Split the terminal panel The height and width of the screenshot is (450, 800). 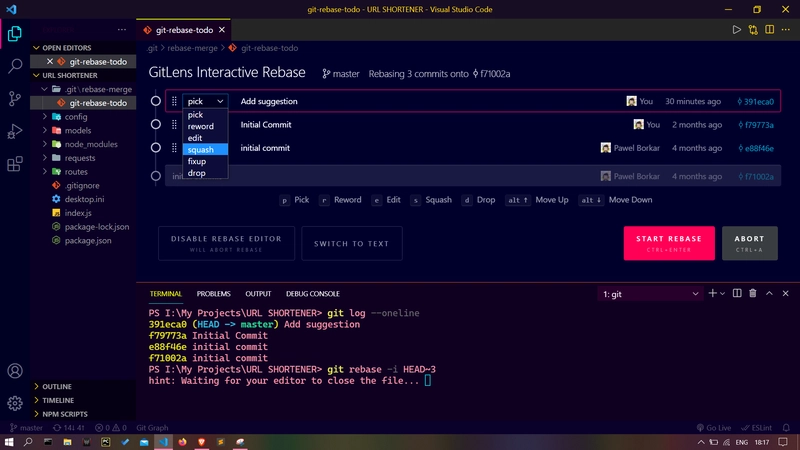[x=737, y=293]
